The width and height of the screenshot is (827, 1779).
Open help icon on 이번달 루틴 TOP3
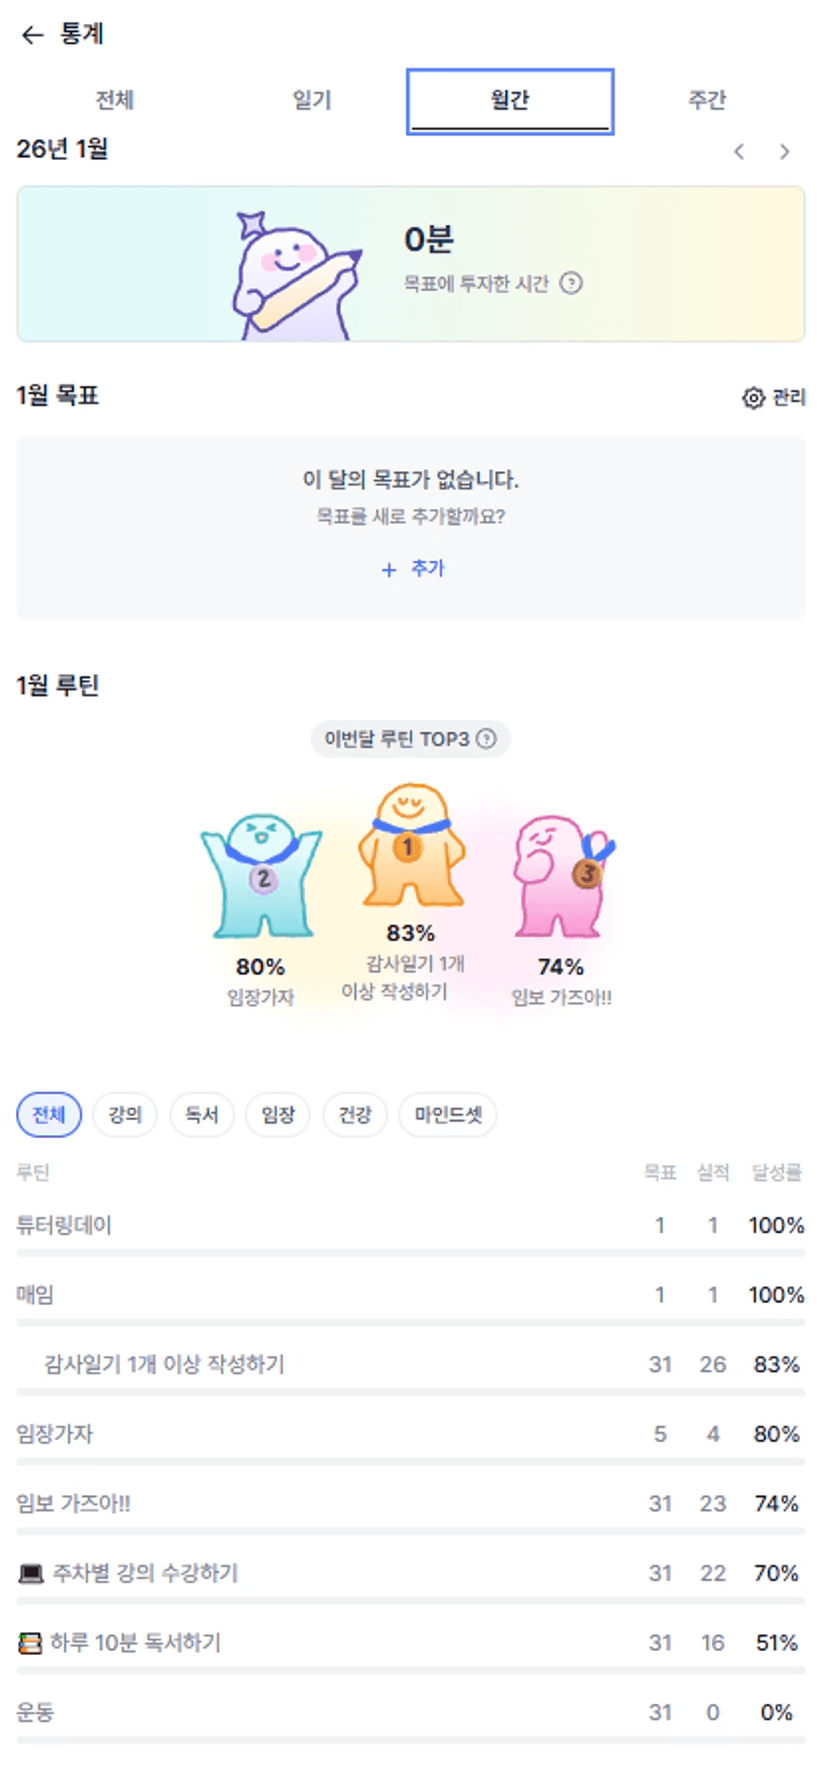[x=487, y=739]
